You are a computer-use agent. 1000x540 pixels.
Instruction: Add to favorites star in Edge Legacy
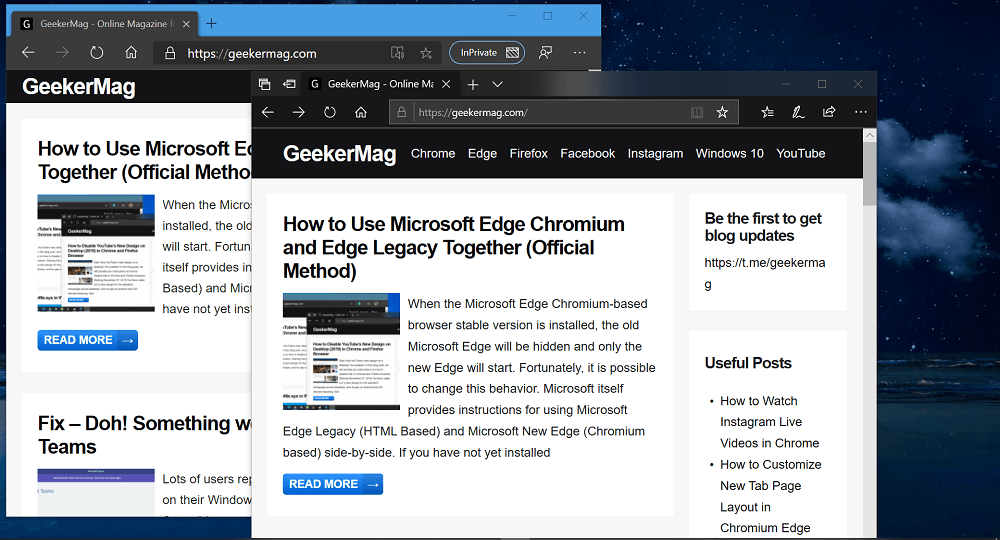(722, 112)
